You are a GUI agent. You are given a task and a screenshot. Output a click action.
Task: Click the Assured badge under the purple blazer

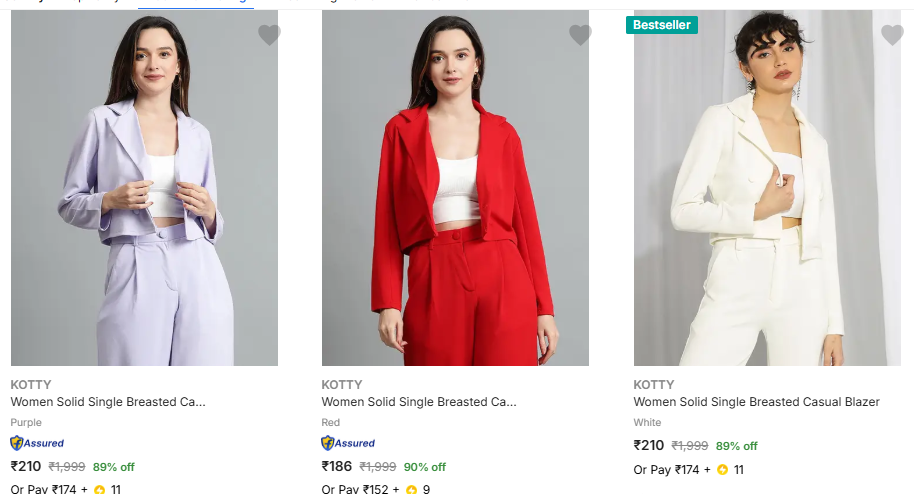pos(37,443)
